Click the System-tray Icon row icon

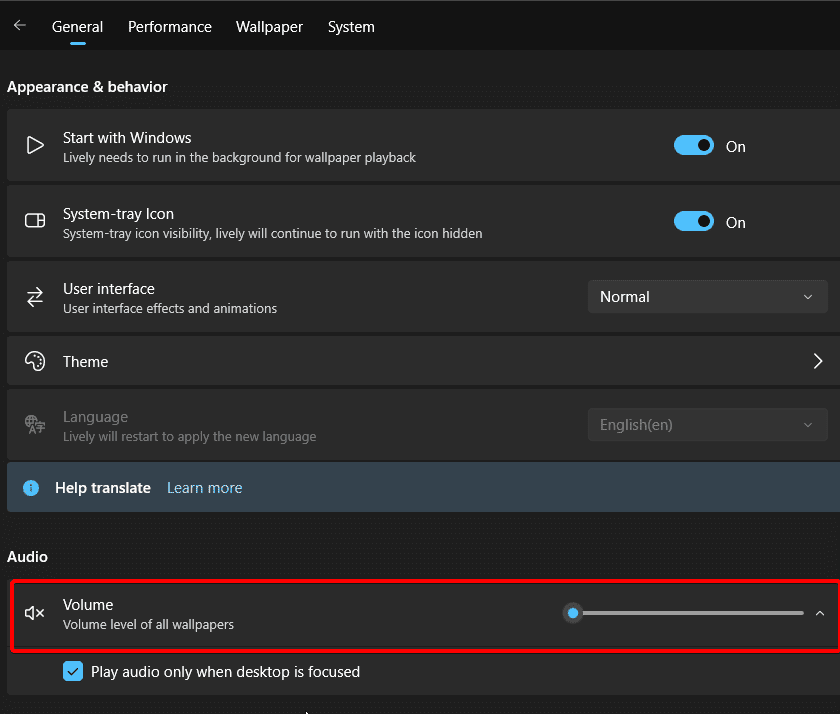pos(35,221)
